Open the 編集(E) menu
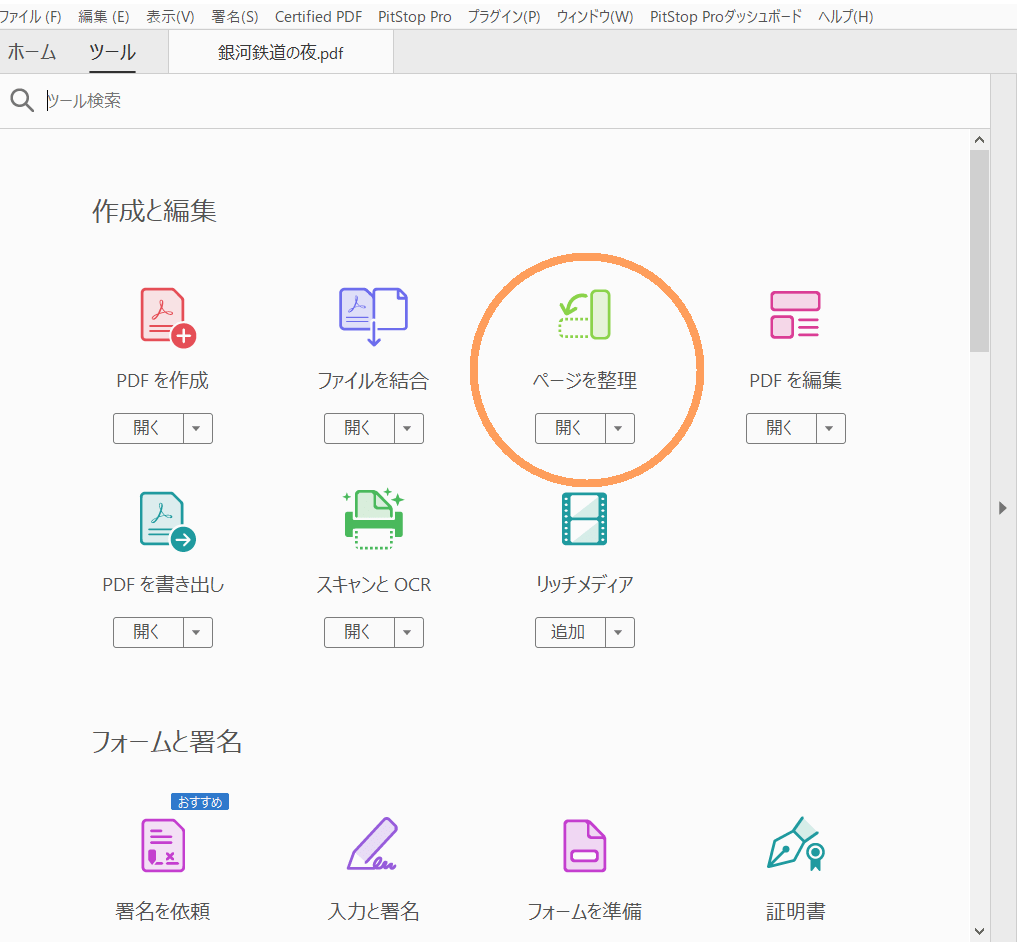Screen dimensions: 1017x942 [104, 17]
